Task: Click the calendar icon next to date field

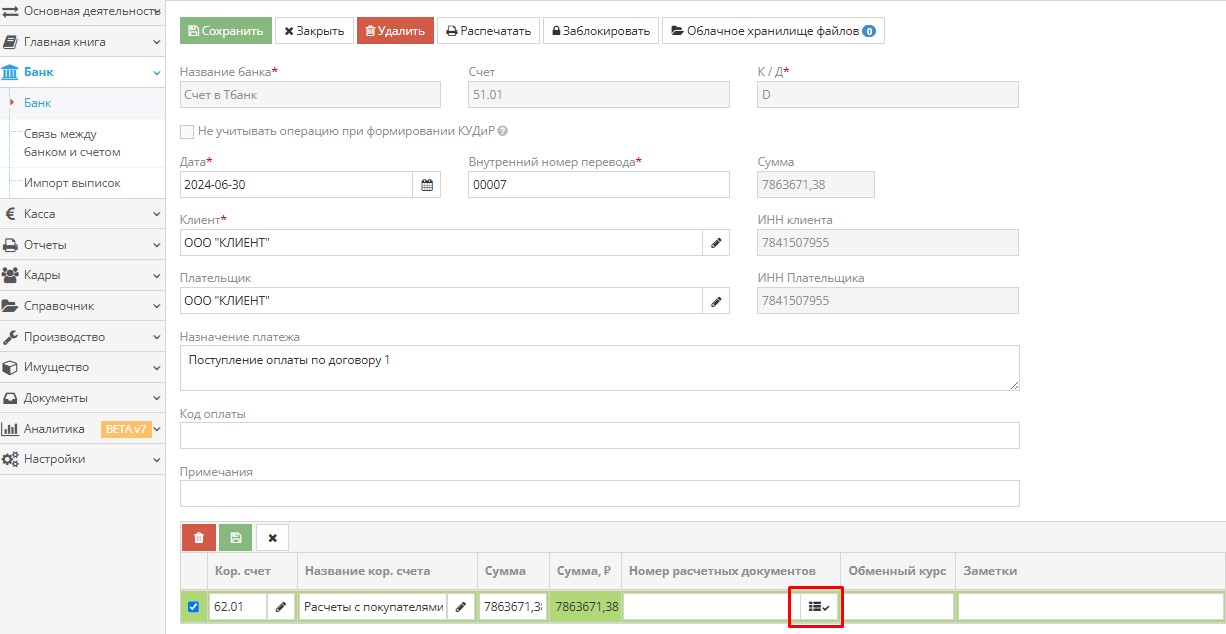Action: point(427,185)
